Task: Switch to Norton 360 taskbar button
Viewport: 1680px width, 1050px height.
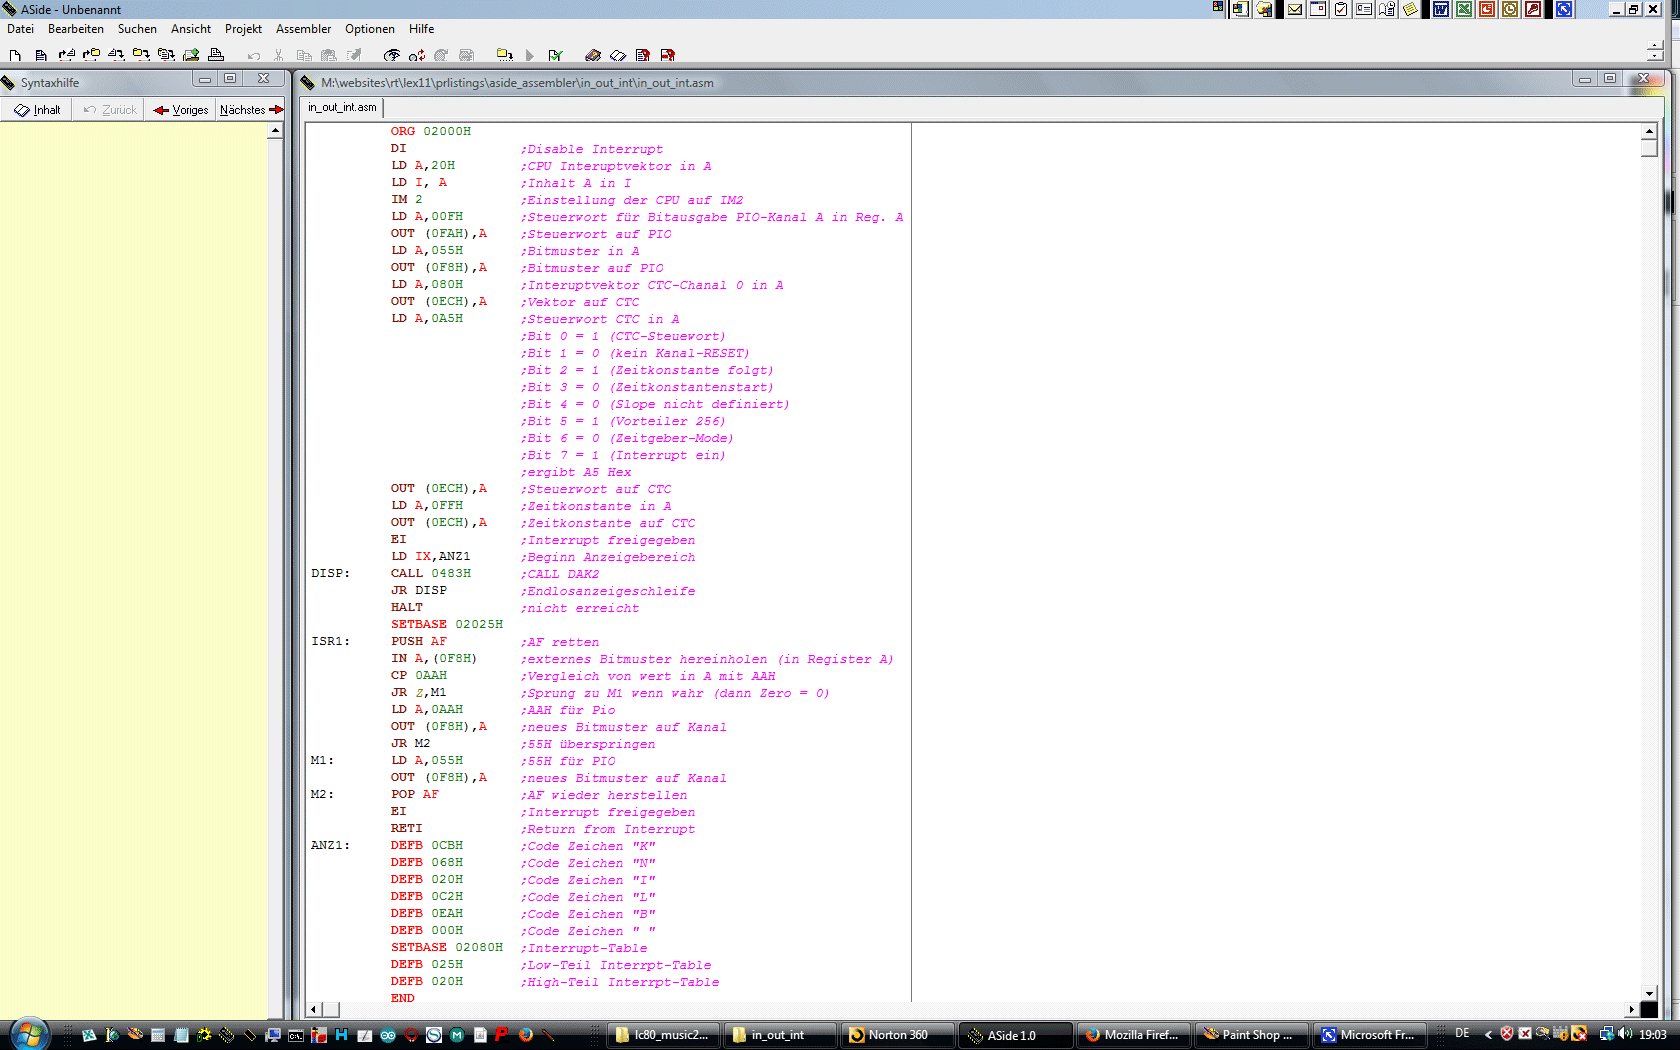Action: pyautogui.click(x=898, y=1035)
